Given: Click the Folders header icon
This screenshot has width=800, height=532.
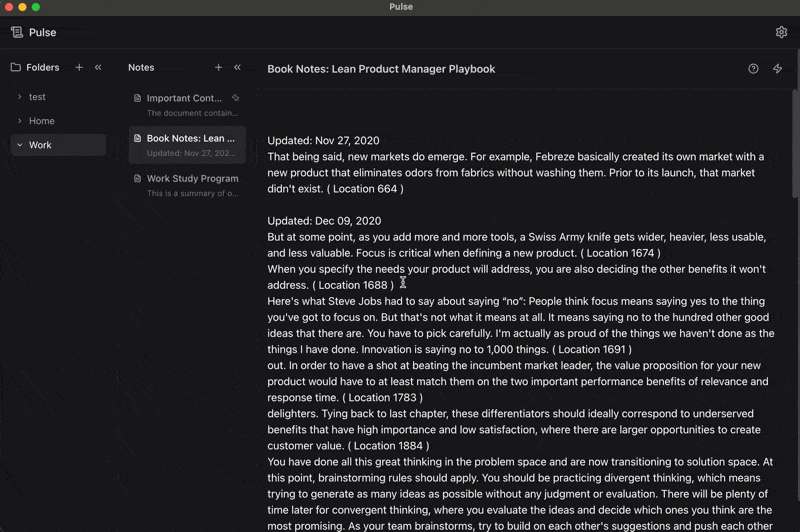Looking at the screenshot, I should (x=16, y=68).
